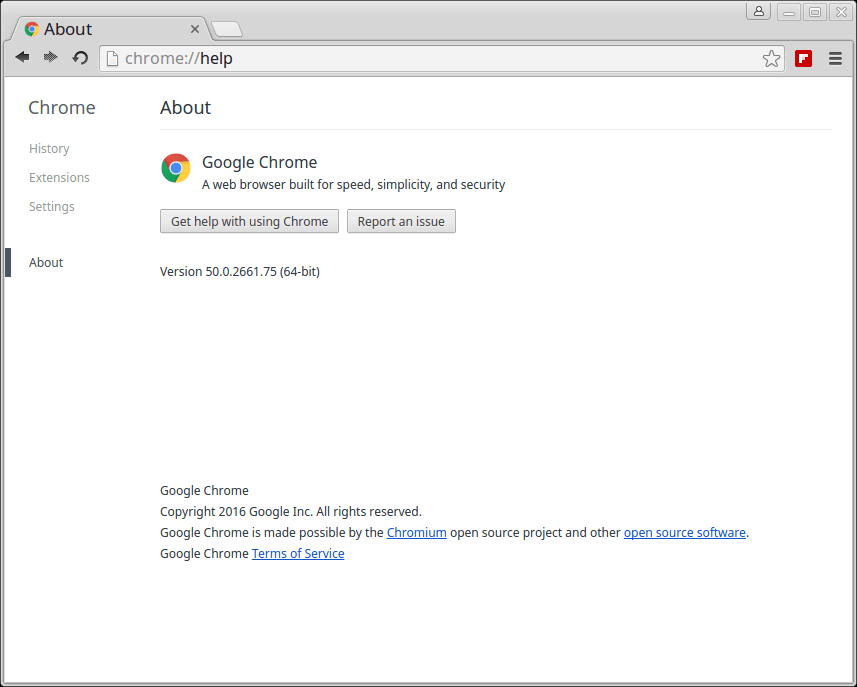The width and height of the screenshot is (857, 687).
Task: Go forward with the forward arrow
Action: coord(51,57)
